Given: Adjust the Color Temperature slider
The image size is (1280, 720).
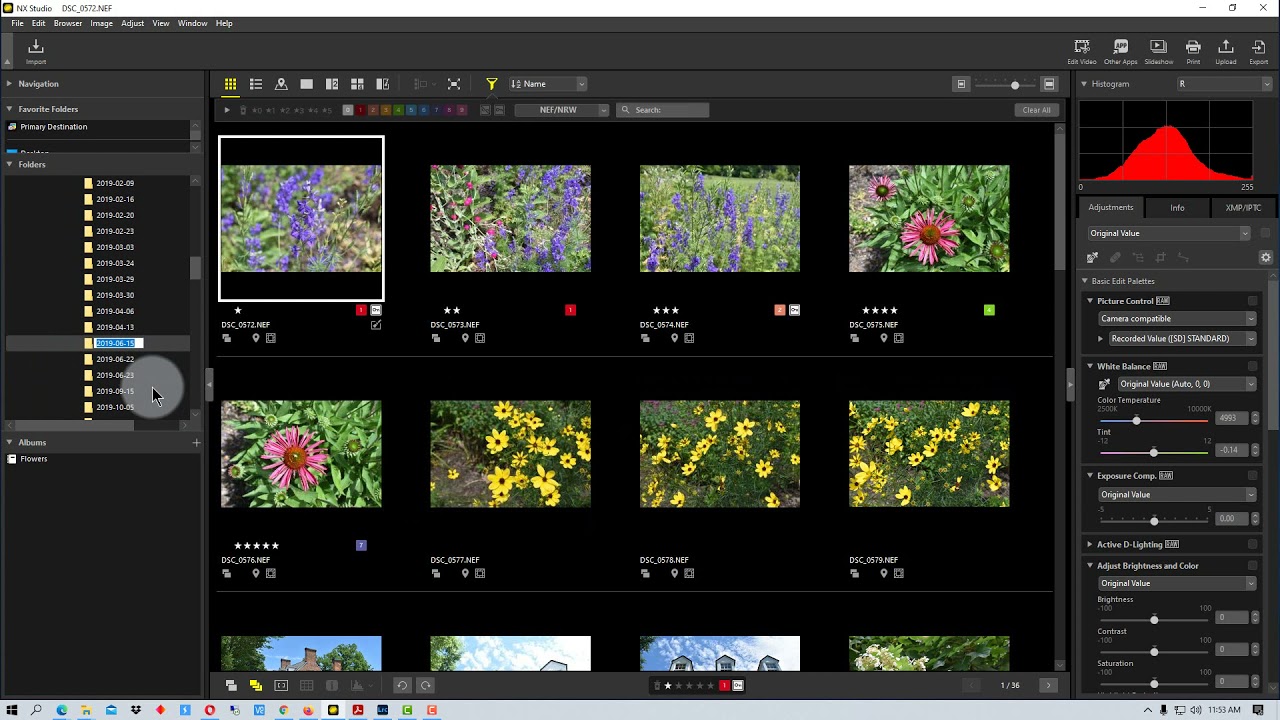Looking at the screenshot, I should 1136,420.
